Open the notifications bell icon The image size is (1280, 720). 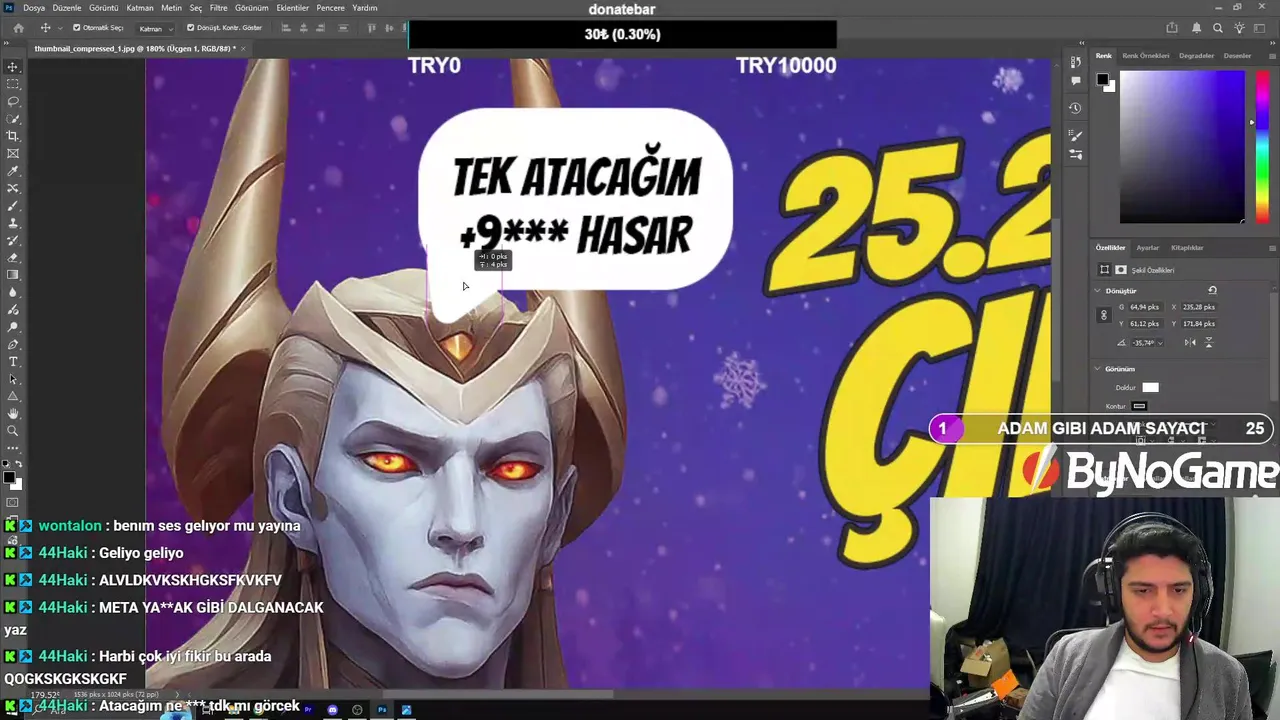click(1196, 28)
